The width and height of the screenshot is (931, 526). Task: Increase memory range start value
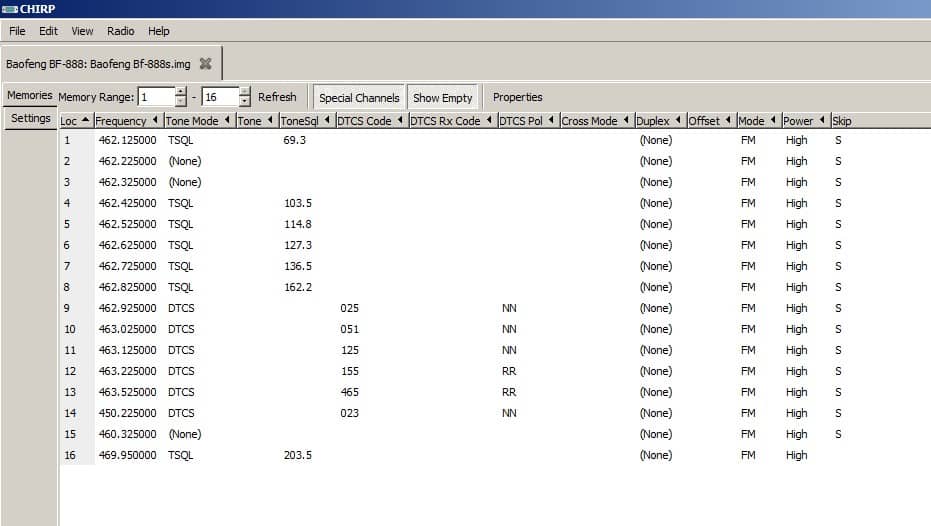pos(180,92)
